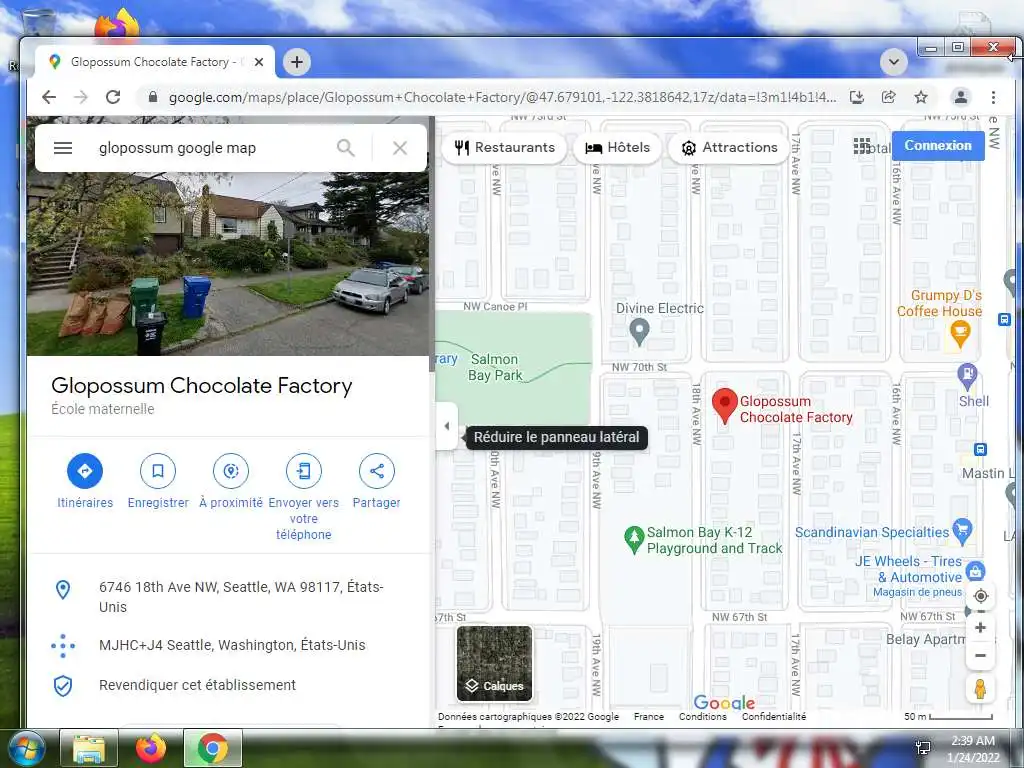
Task: Open the Google apps grid icon
Action: point(861,146)
